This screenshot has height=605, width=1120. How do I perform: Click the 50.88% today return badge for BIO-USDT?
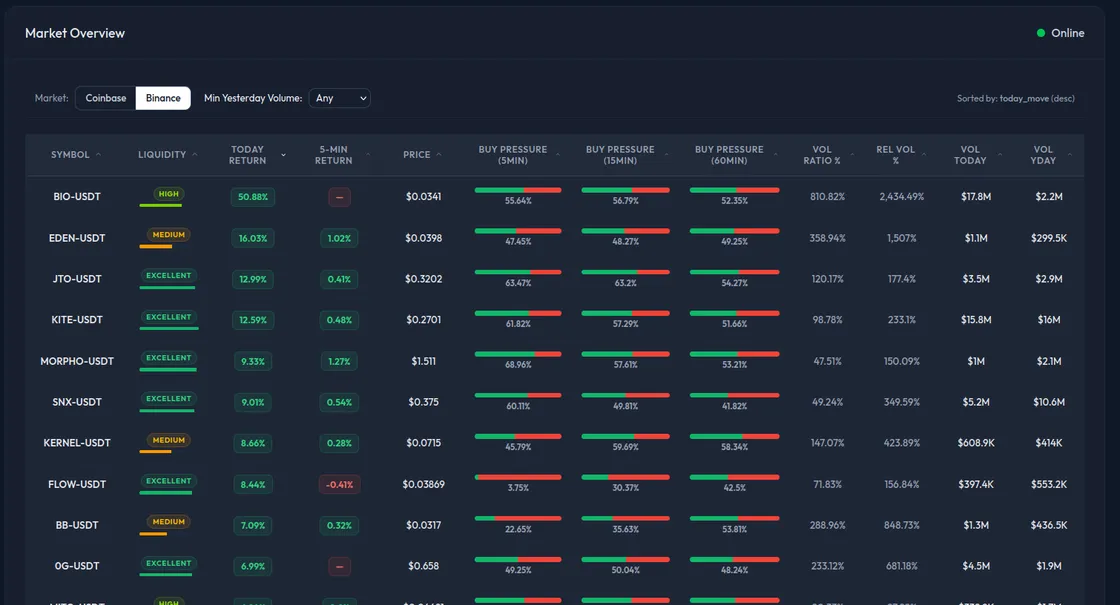[253, 197]
